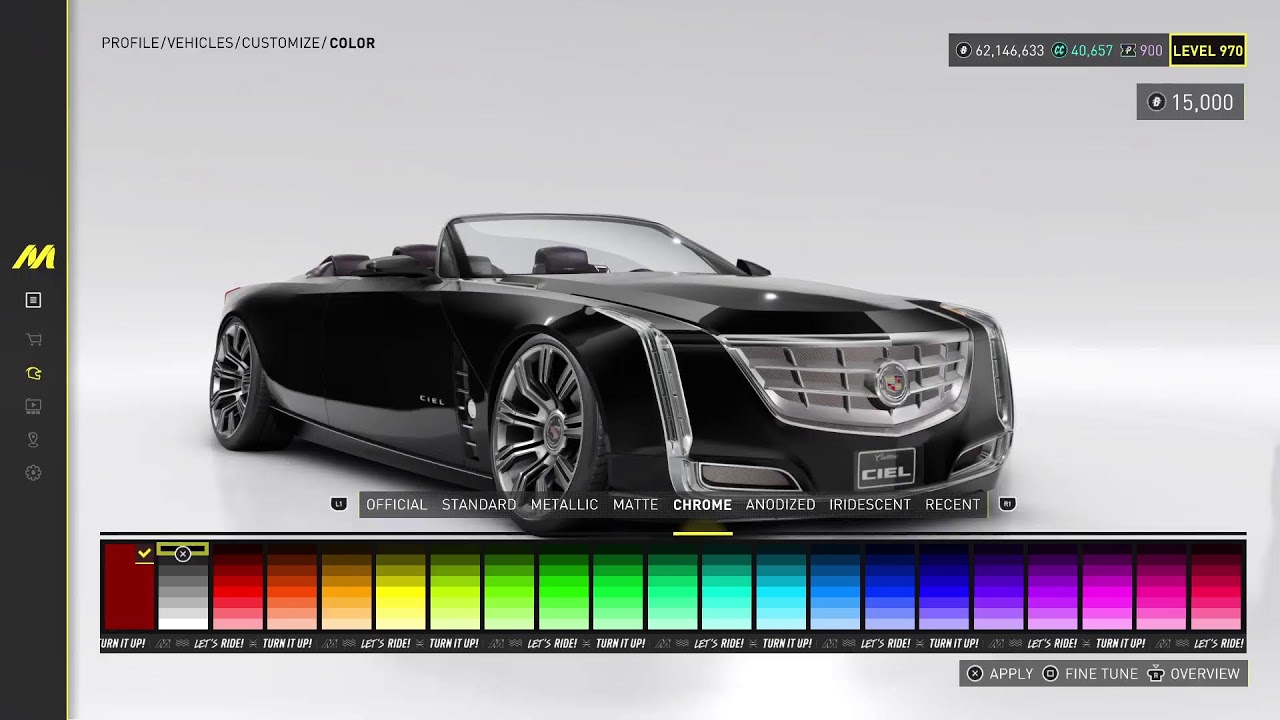The height and width of the screenshot is (720, 1280).
Task: Click the 62,146,633 Bucks balance
Action: 1010,50
